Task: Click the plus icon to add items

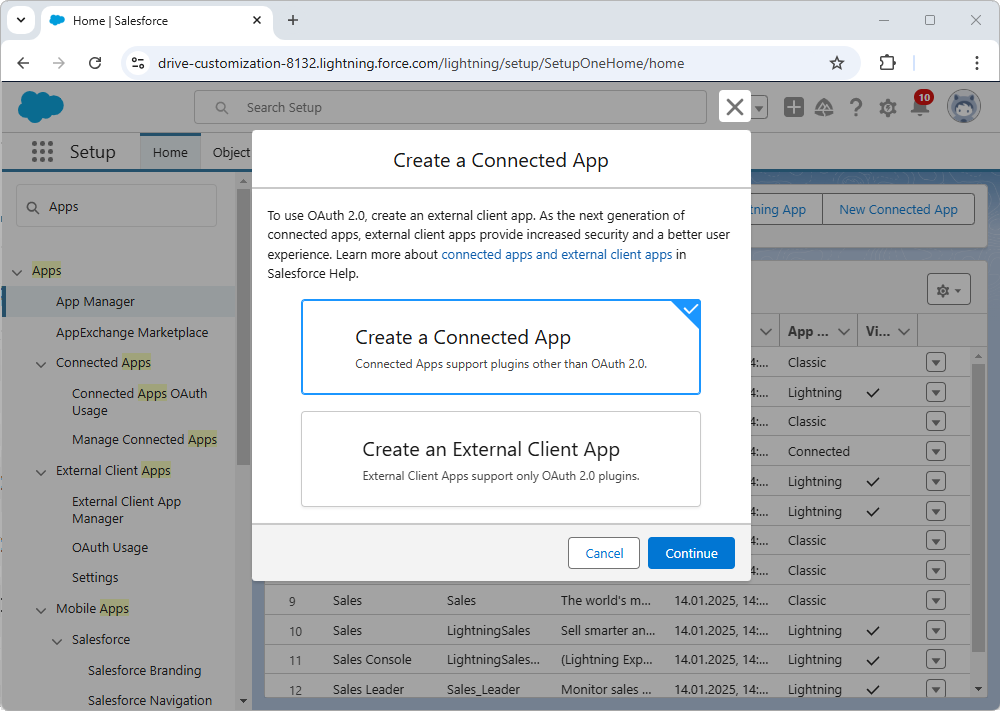Action: coord(793,107)
